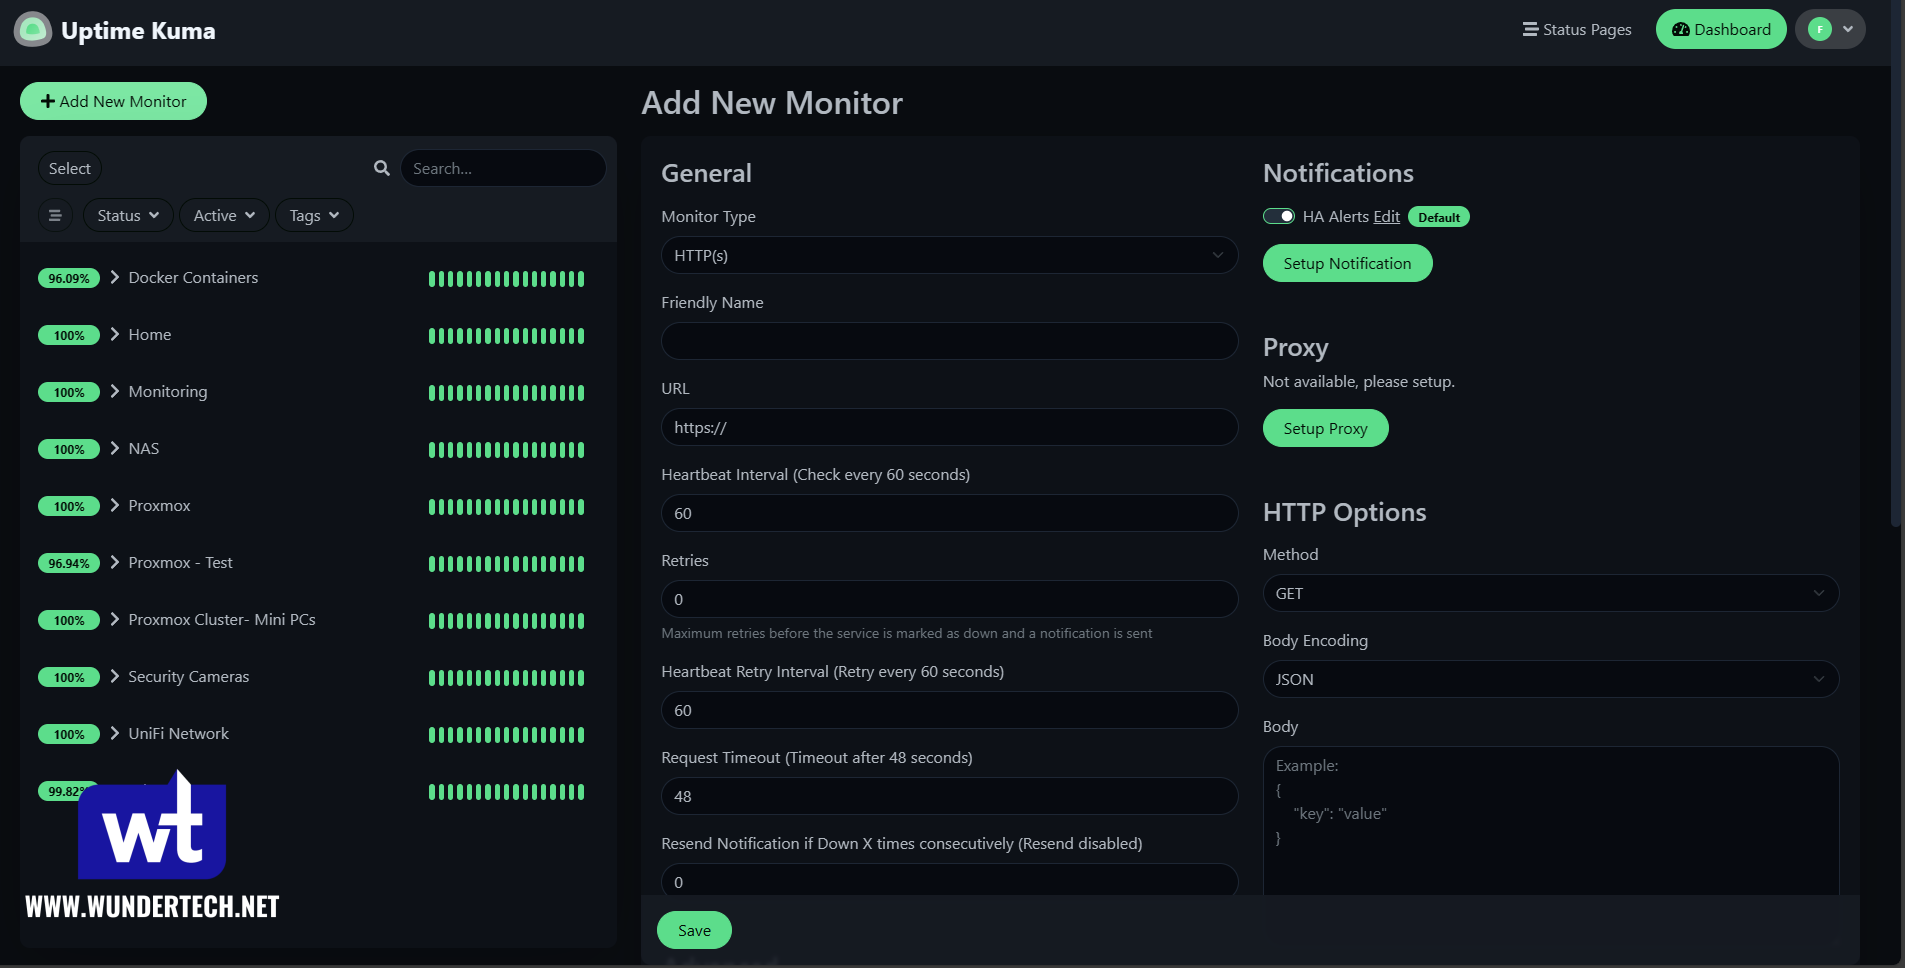Open the Active filter dropdown

(x=224, y=215)
